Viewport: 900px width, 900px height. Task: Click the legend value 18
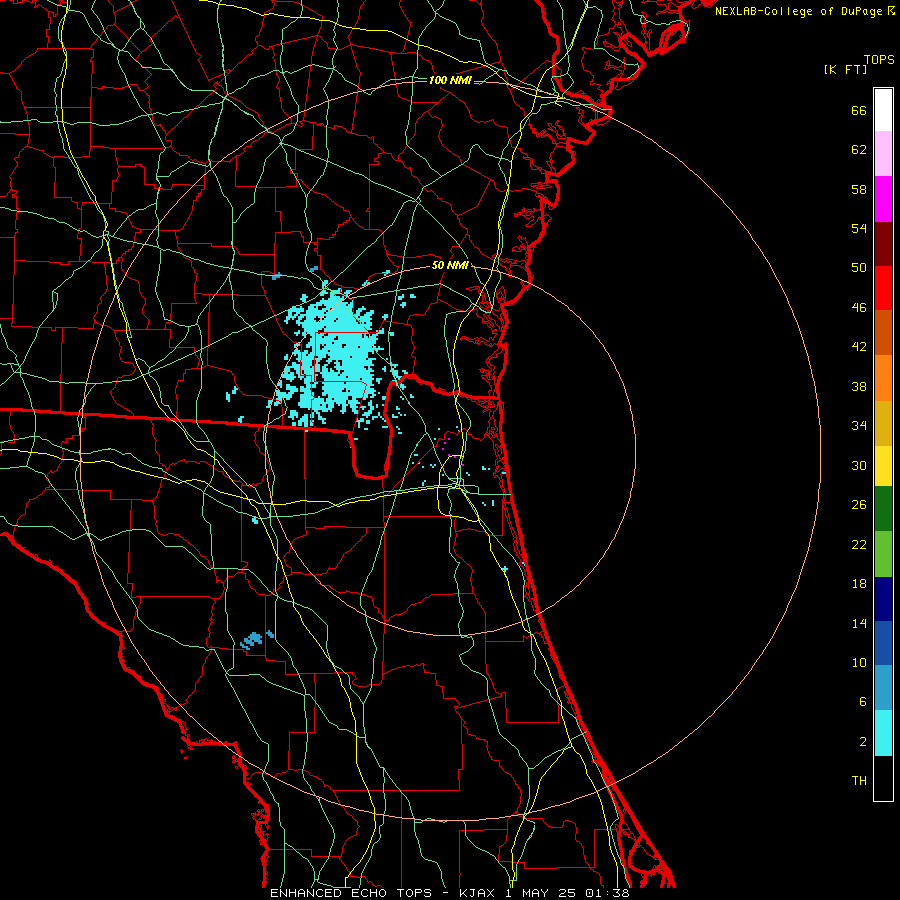(859, 584)
